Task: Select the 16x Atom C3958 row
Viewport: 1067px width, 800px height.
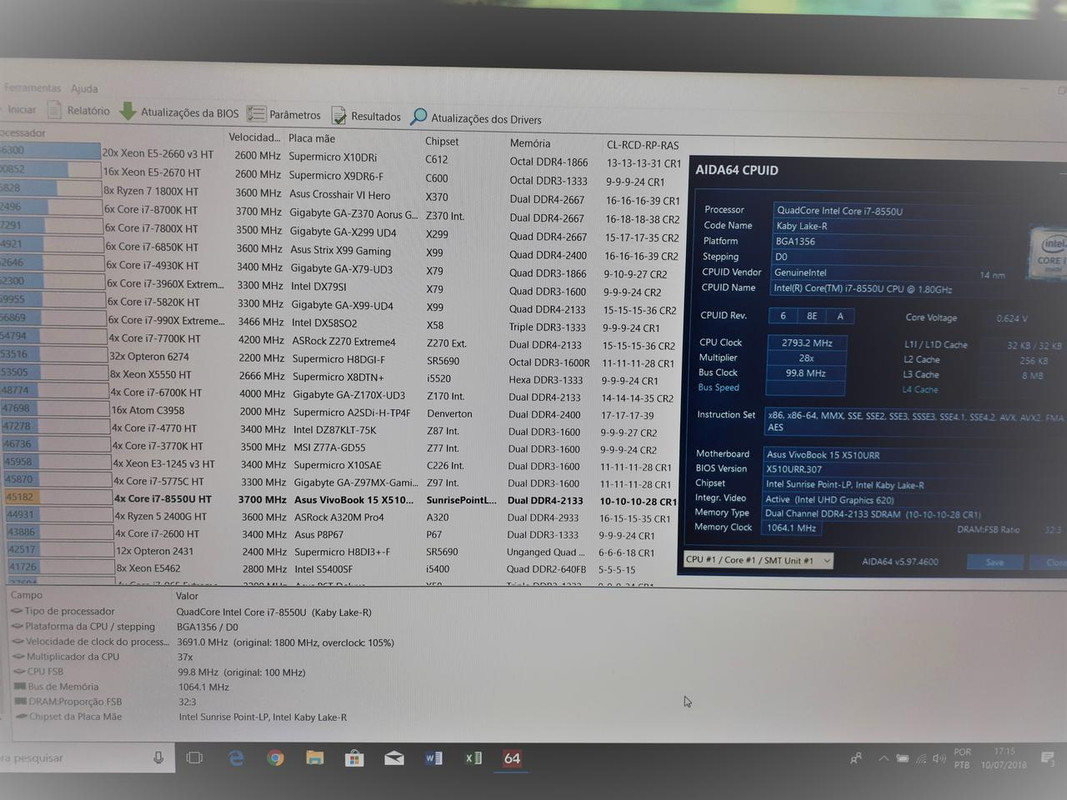Action: [338, 412]
